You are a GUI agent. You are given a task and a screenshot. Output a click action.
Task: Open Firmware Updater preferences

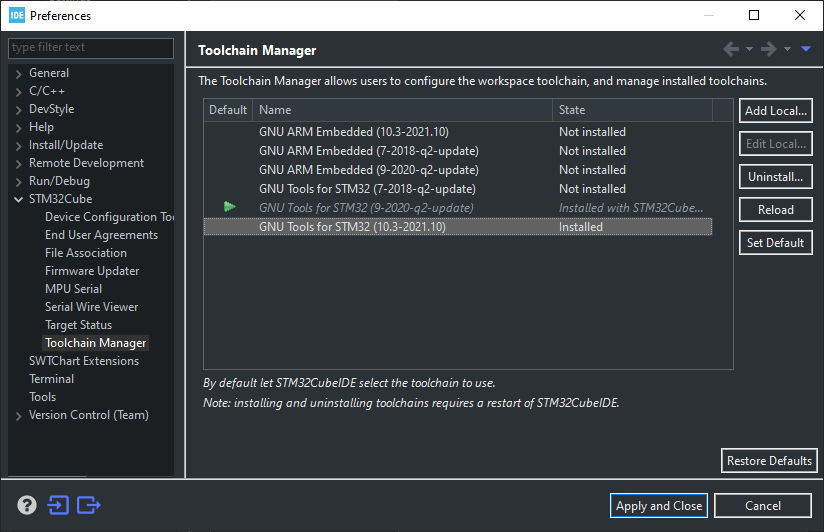92,271
